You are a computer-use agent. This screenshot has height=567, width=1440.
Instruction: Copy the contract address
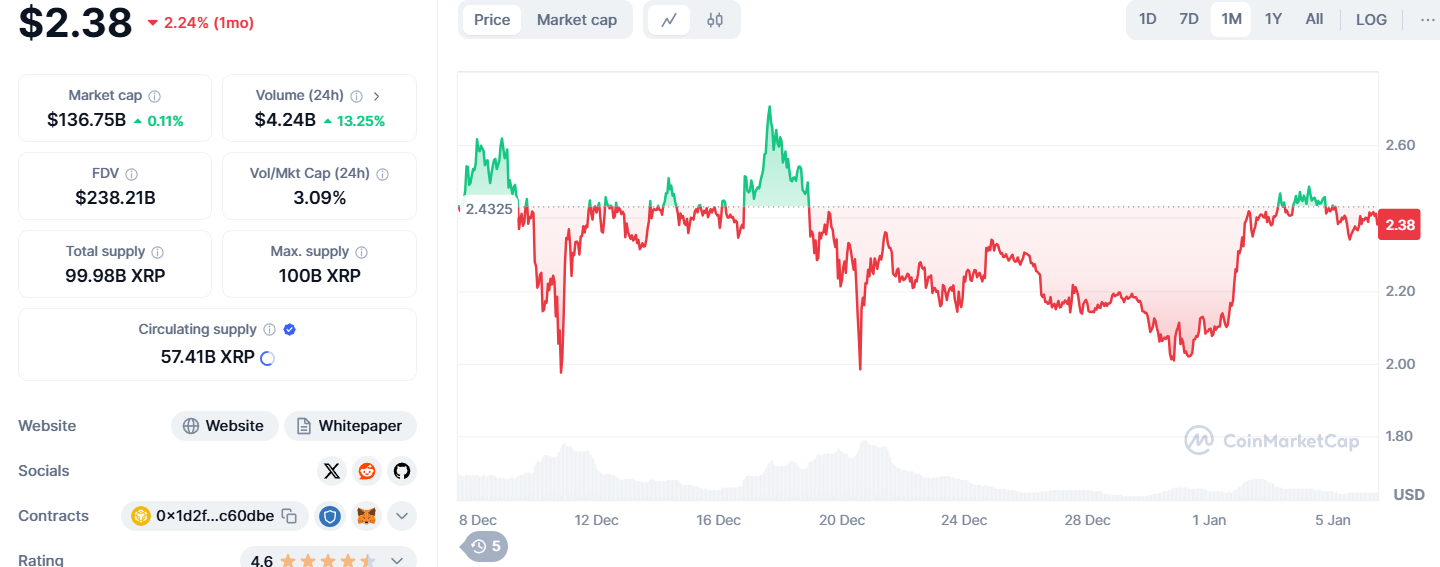pyautogui.click(x=289, y=516)
